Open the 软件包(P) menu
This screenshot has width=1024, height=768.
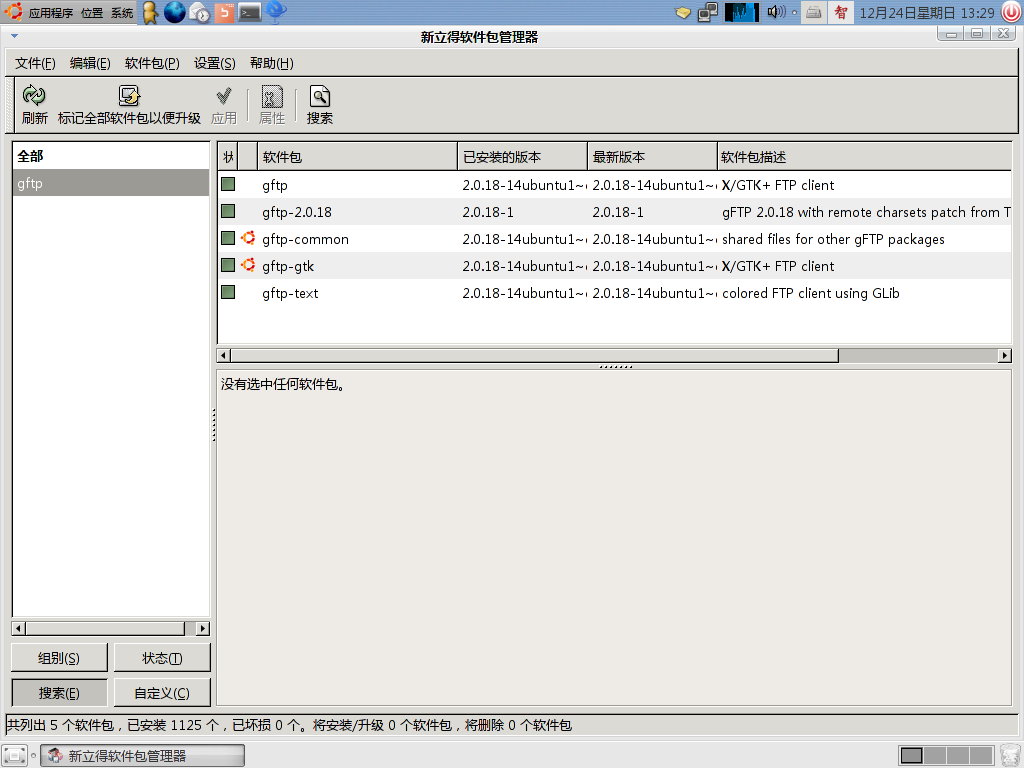[152, 63]
